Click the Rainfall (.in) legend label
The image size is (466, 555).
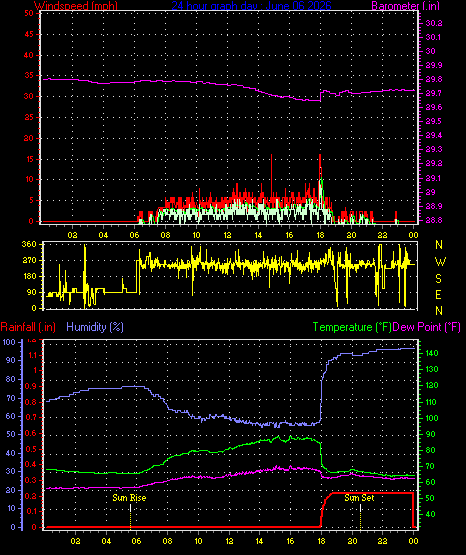(x=28, y=327)
